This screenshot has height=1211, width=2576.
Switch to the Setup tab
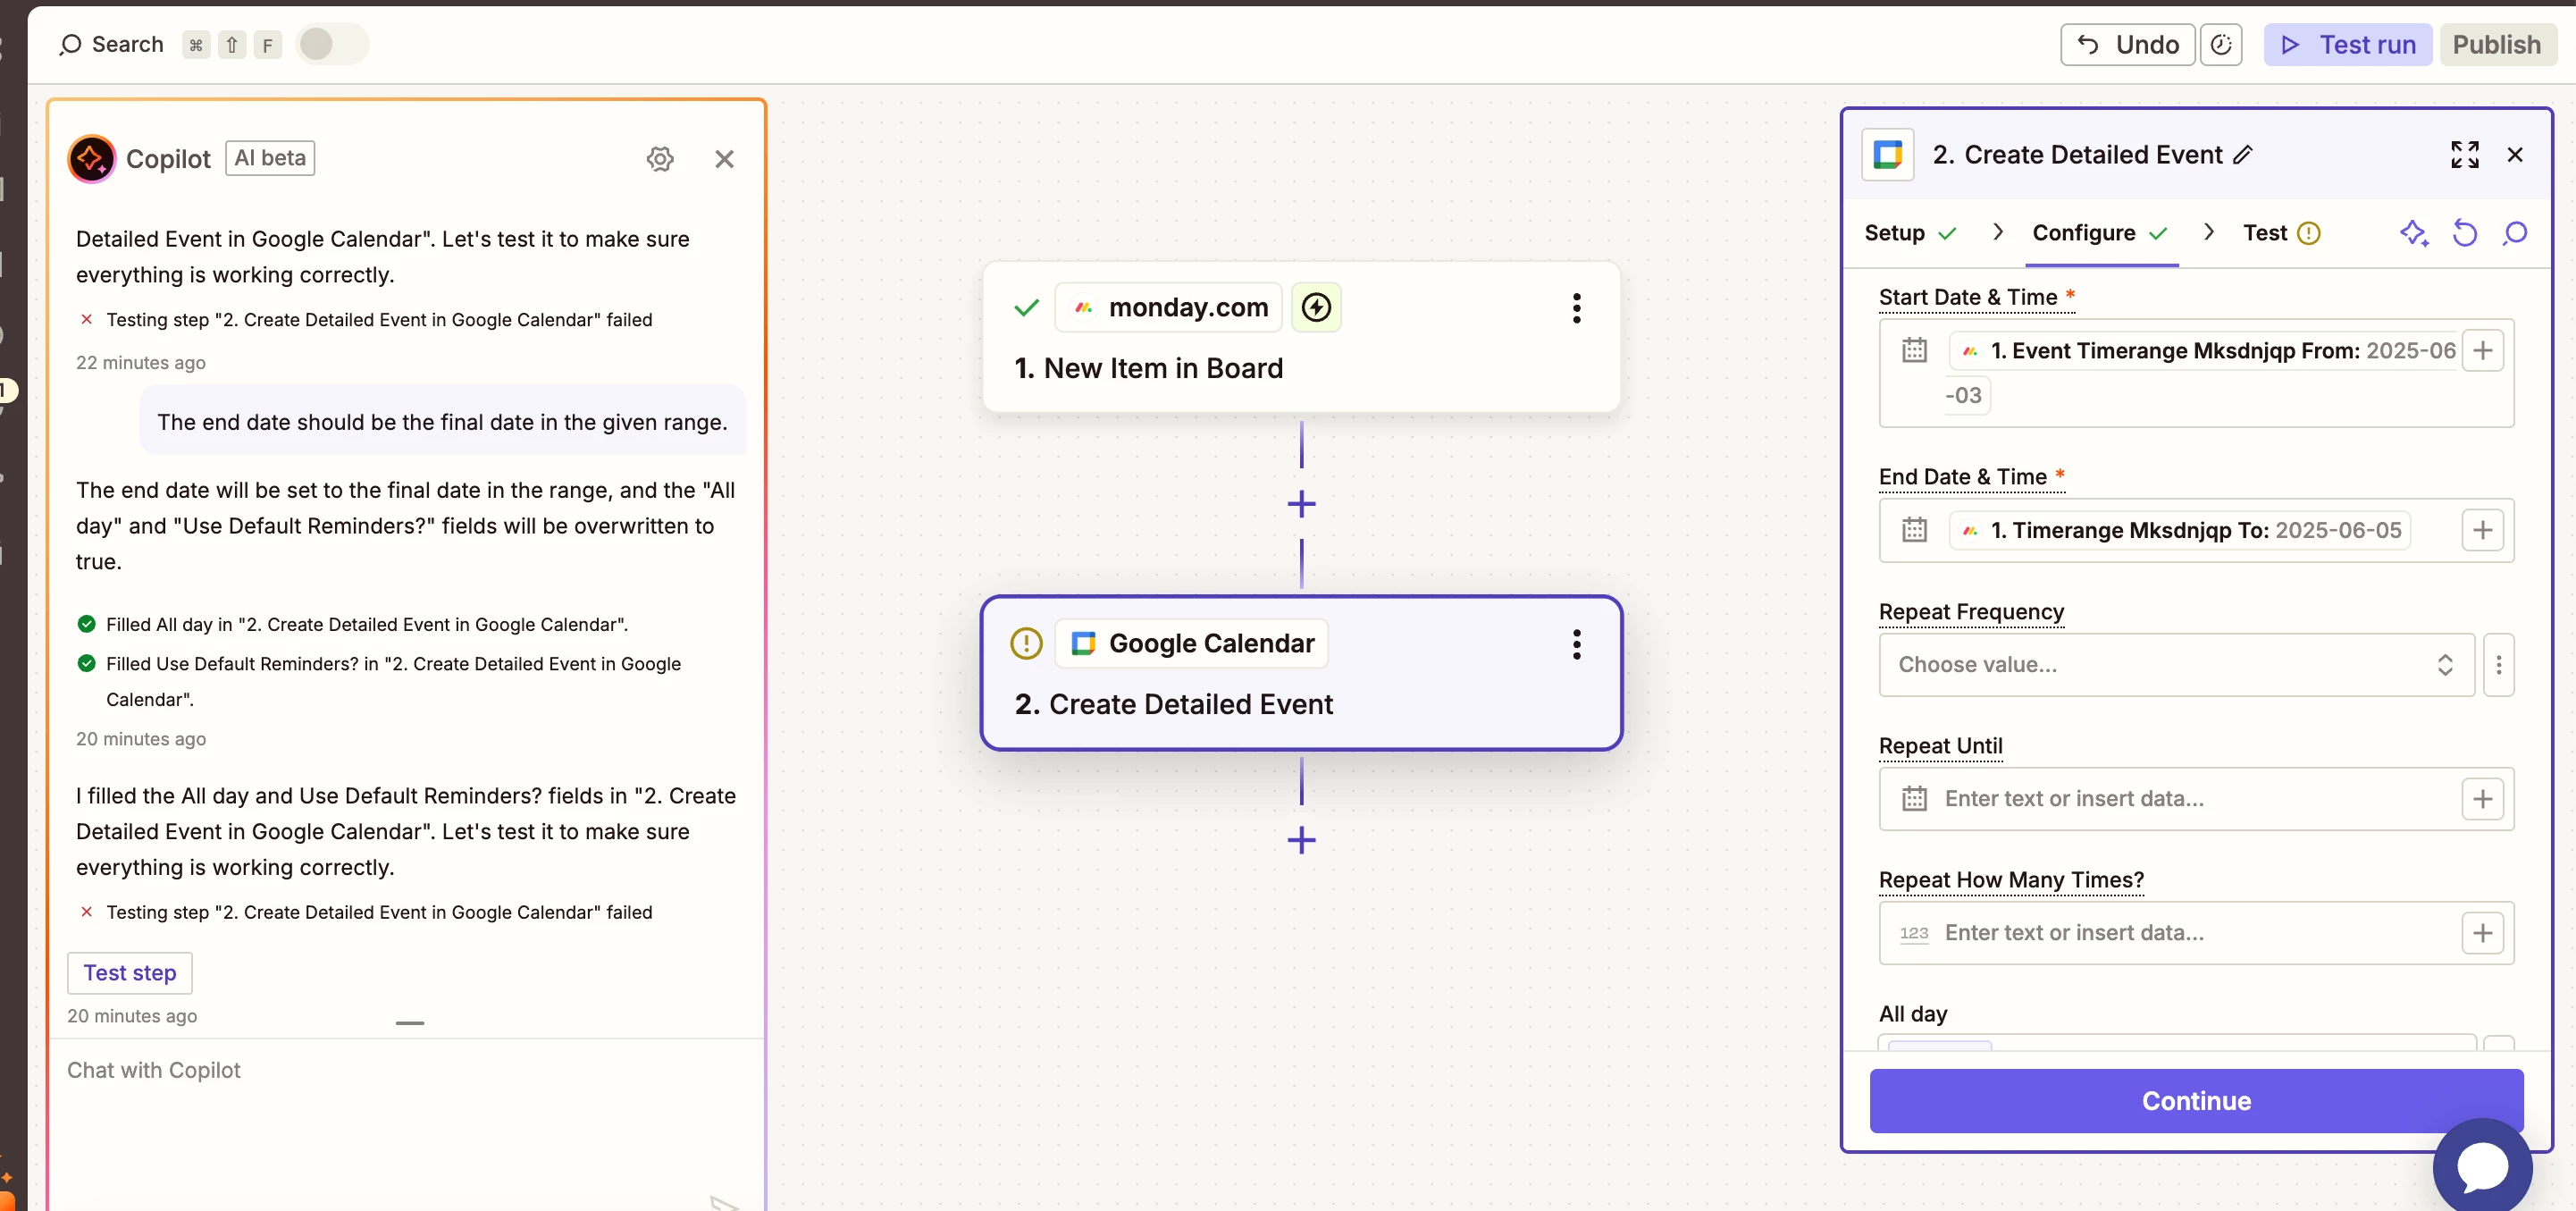tap(1910, 233)
